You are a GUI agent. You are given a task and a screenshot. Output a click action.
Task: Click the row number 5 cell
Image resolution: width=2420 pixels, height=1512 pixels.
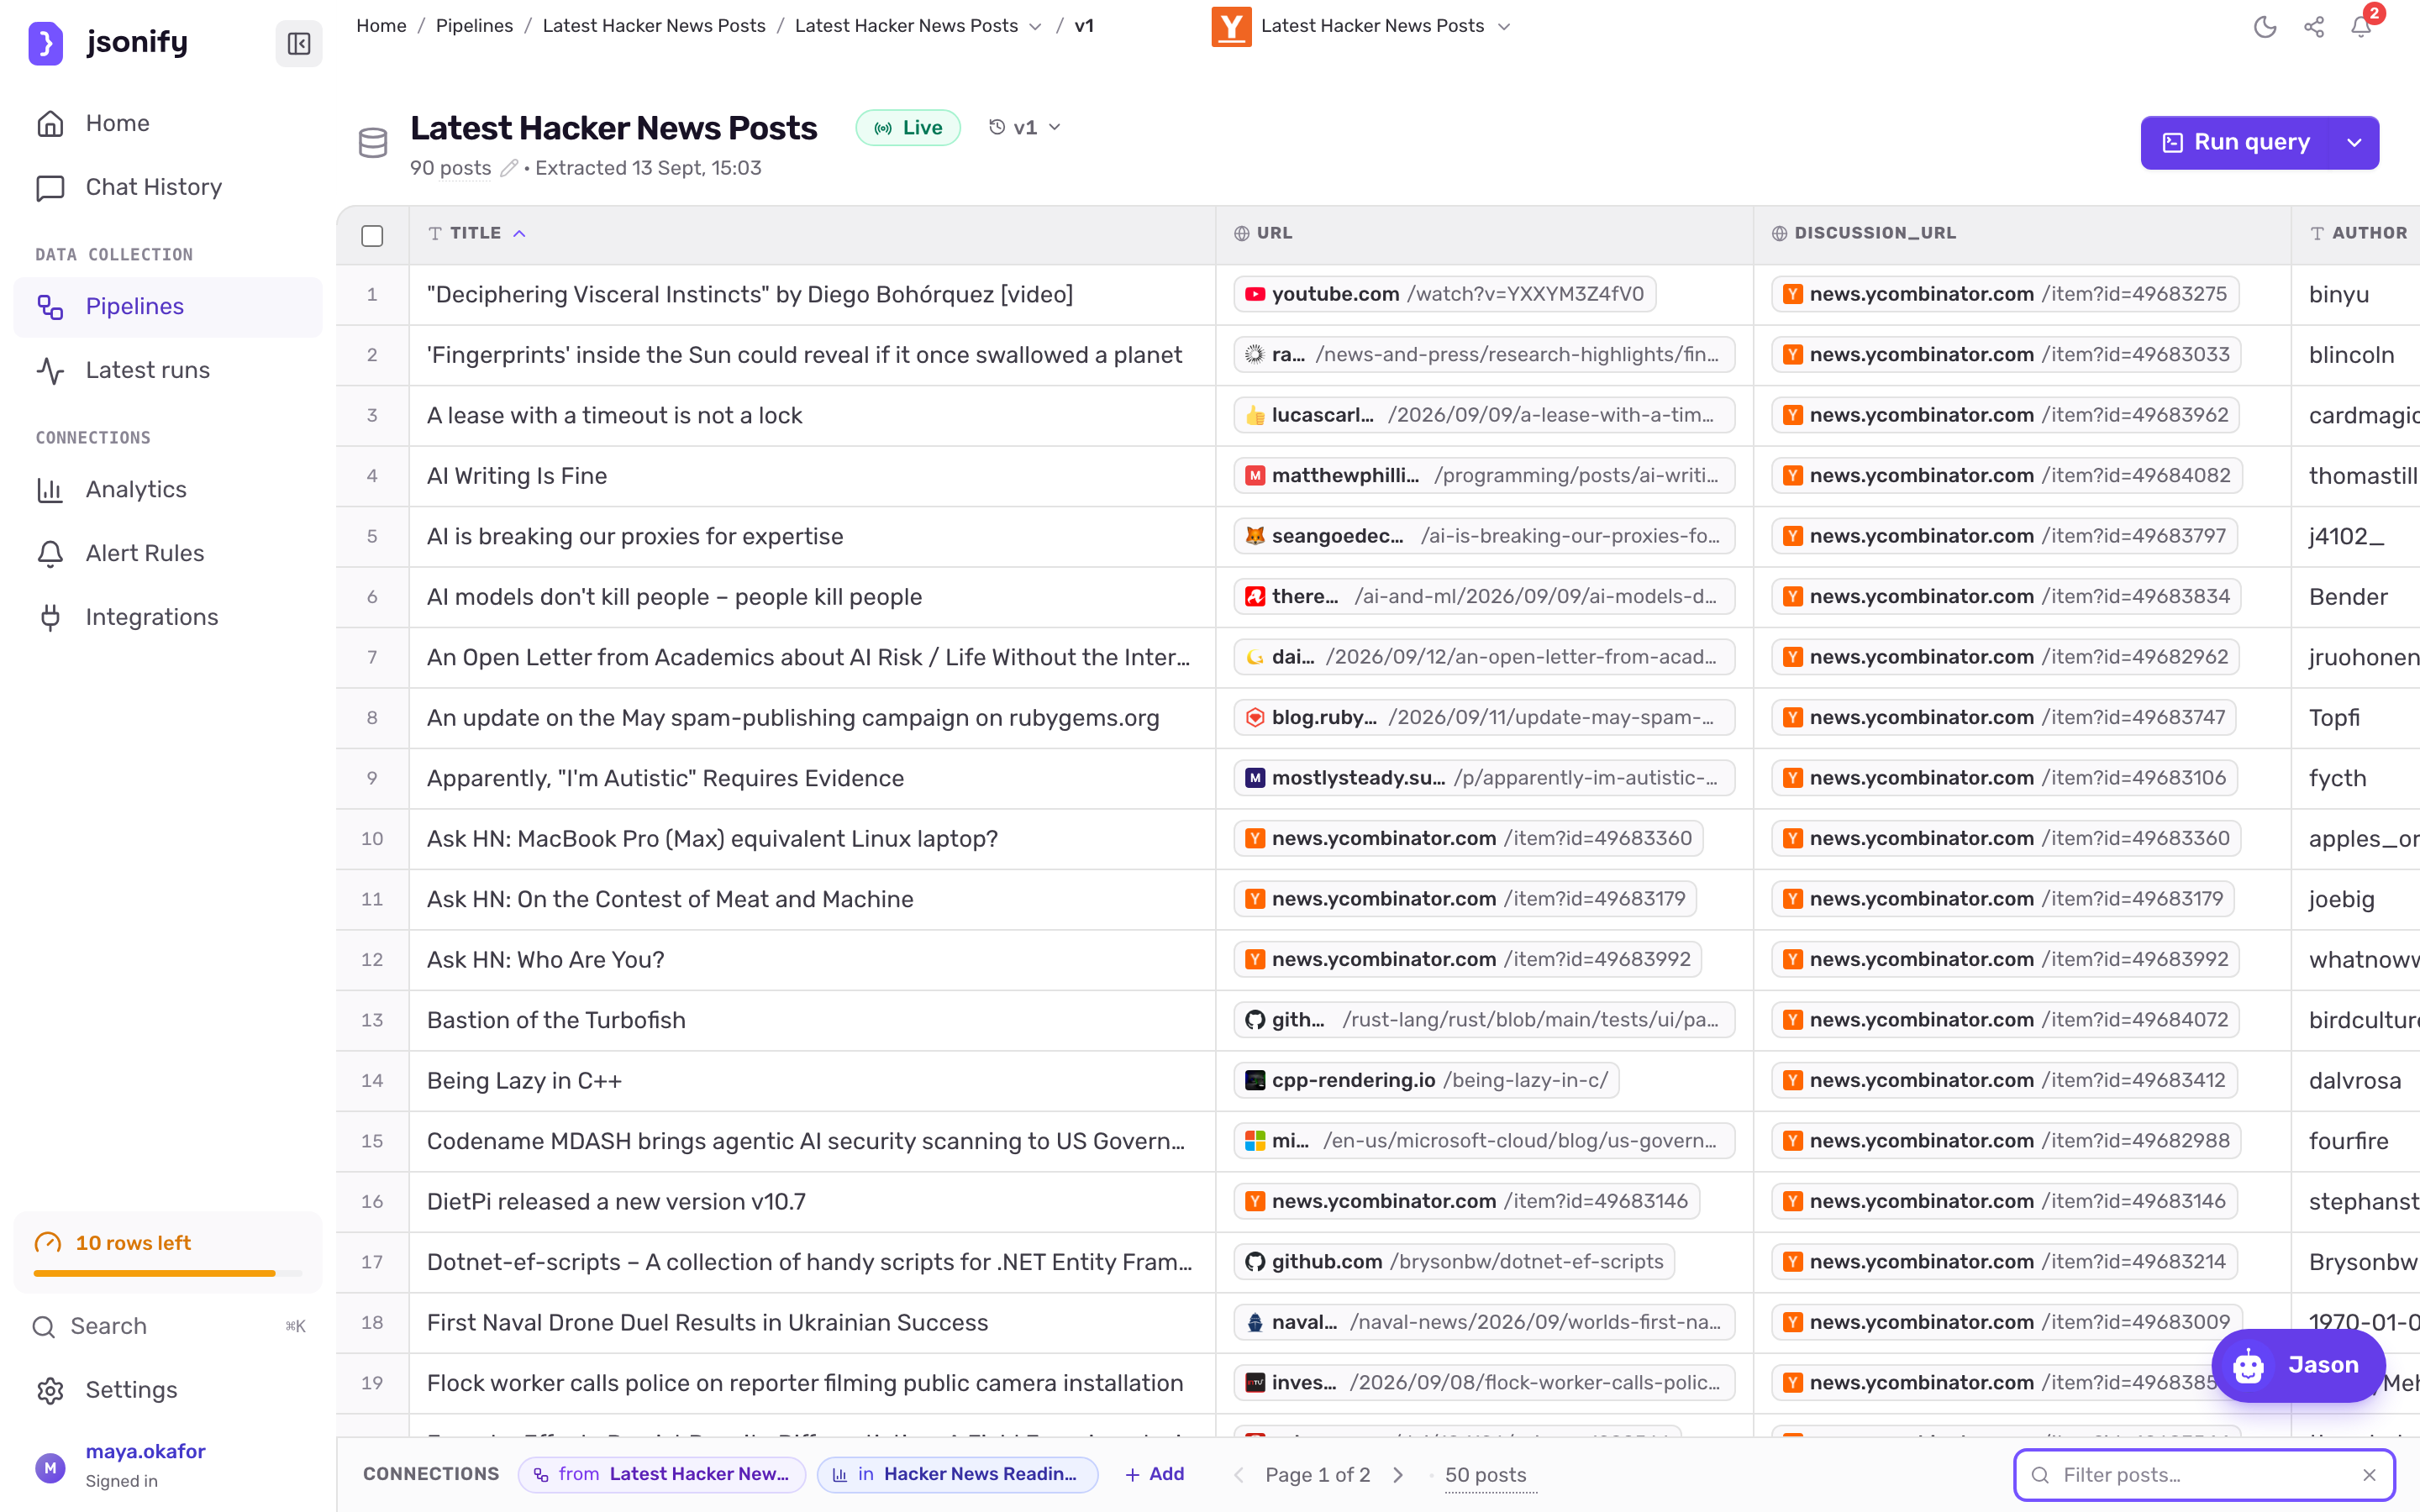pyautogui.click(x=372, y=536)
